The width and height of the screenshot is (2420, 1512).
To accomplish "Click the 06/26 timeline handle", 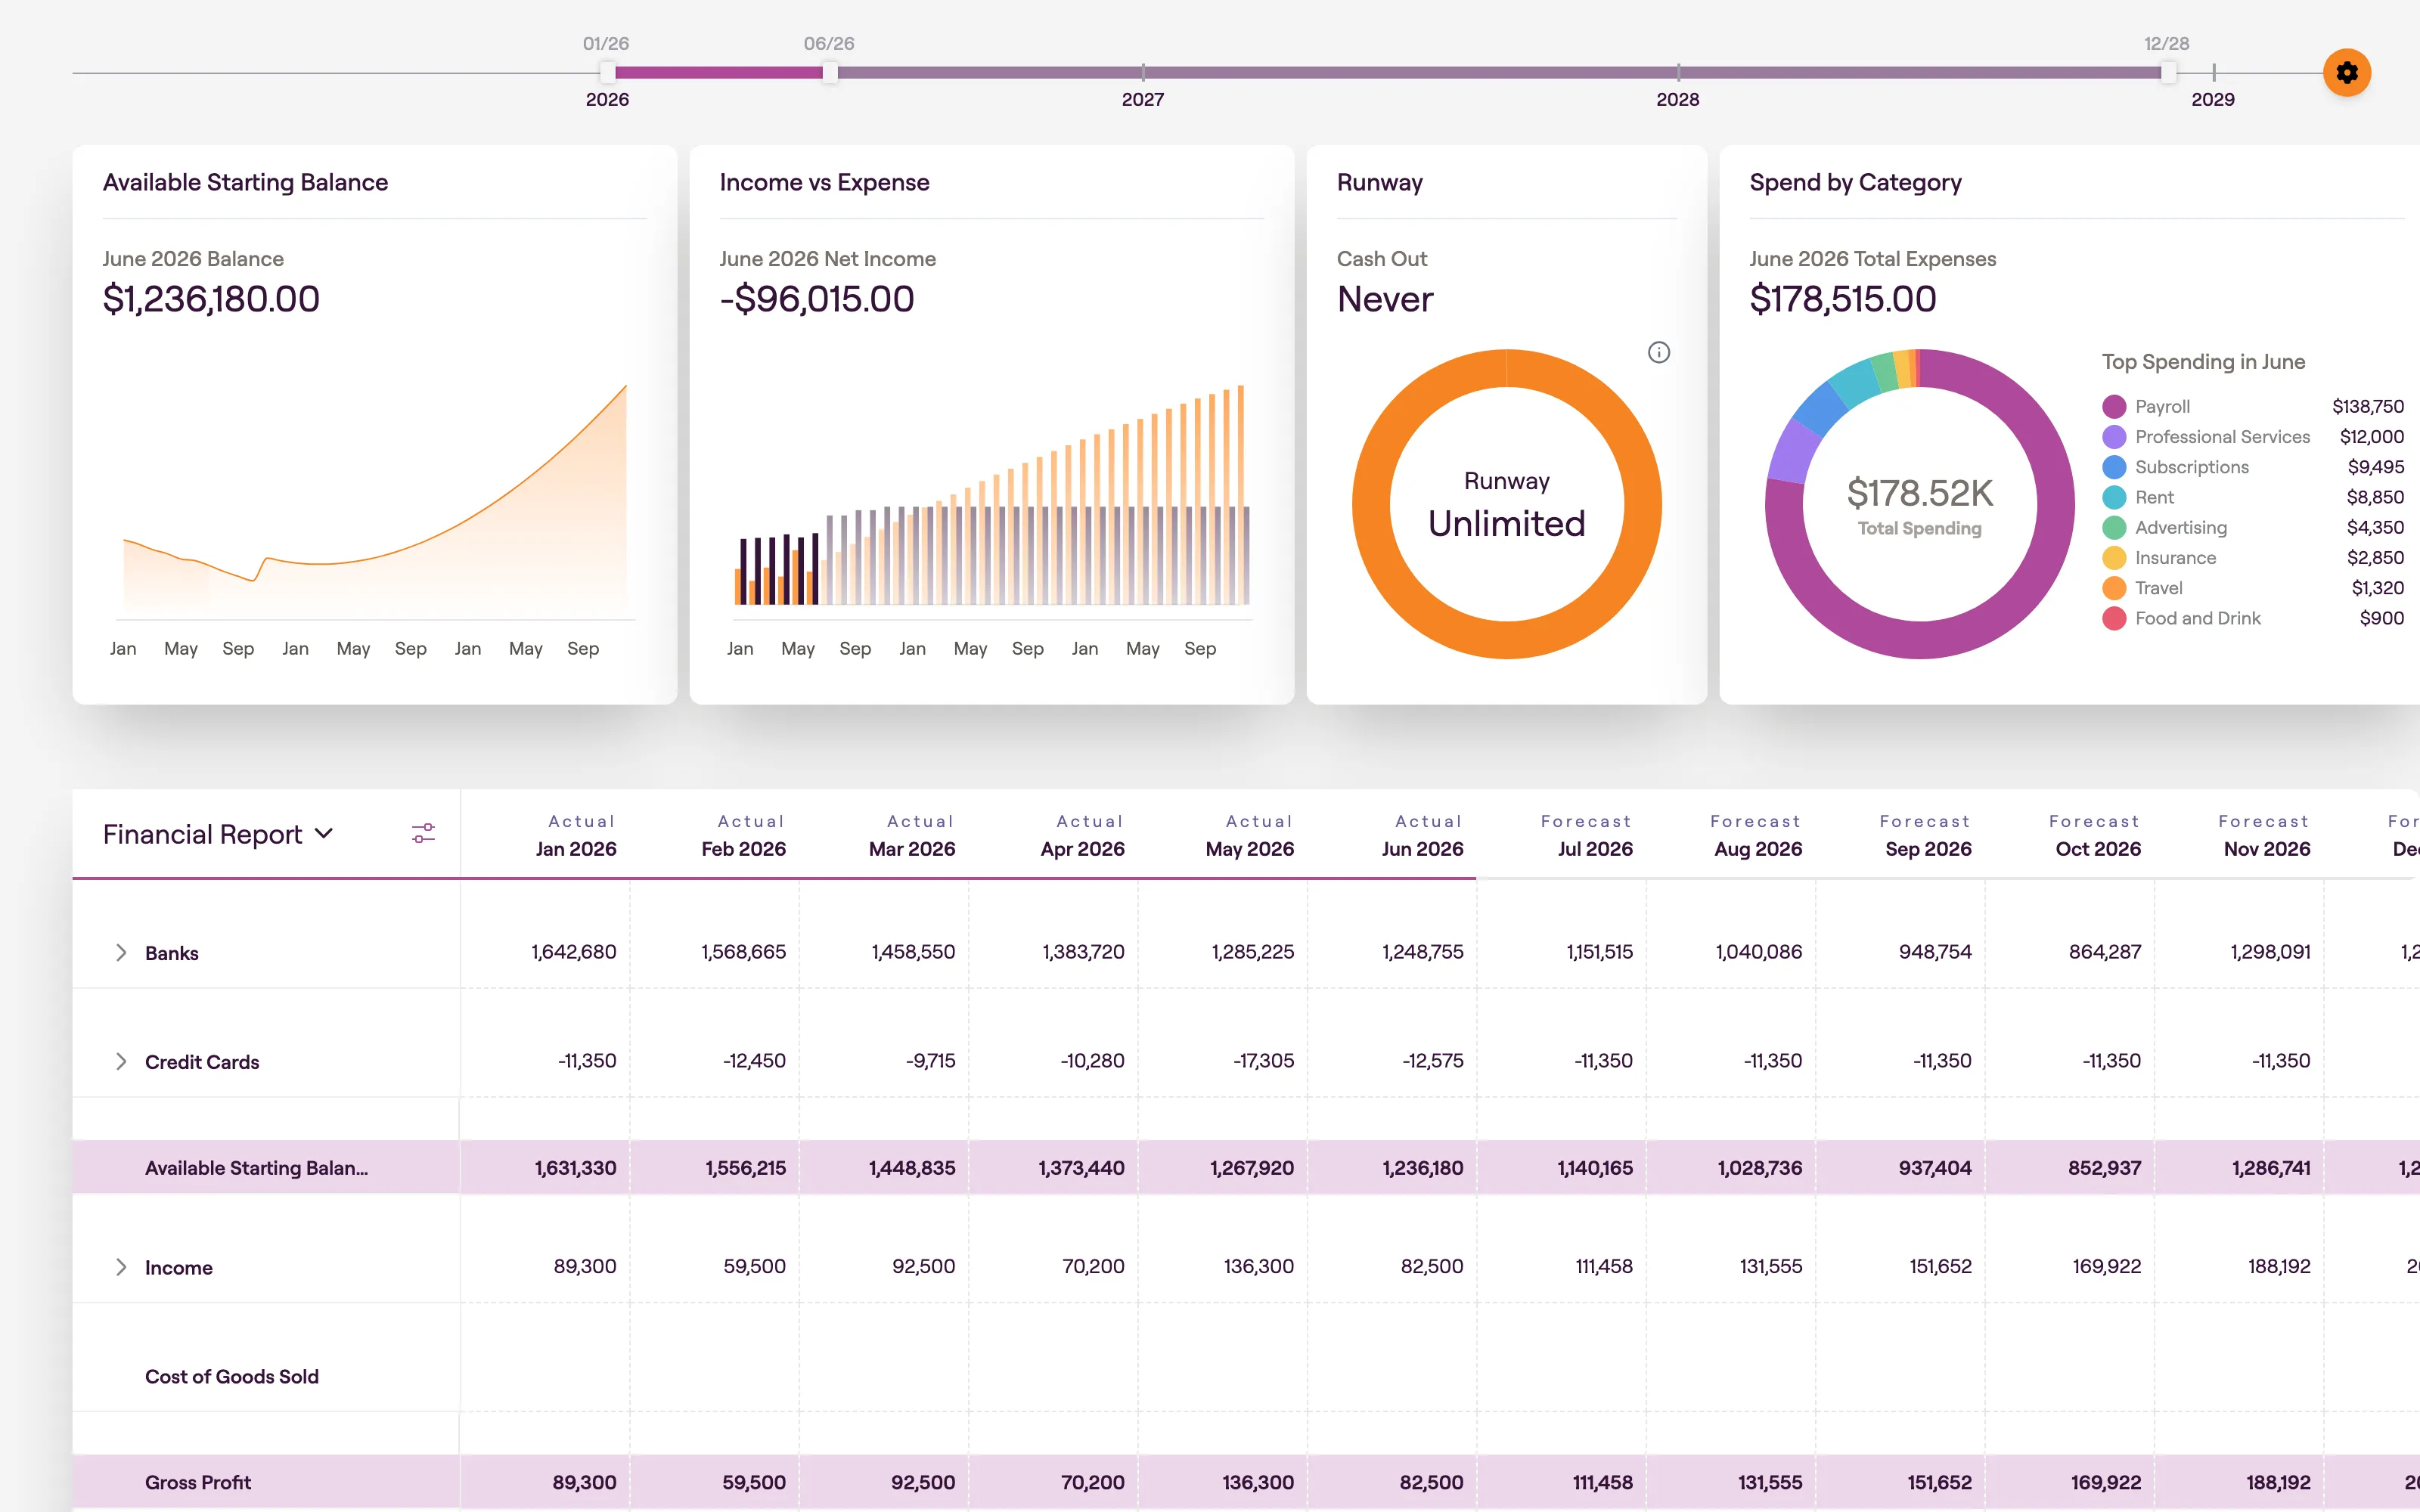I will [x=830, y=72].
